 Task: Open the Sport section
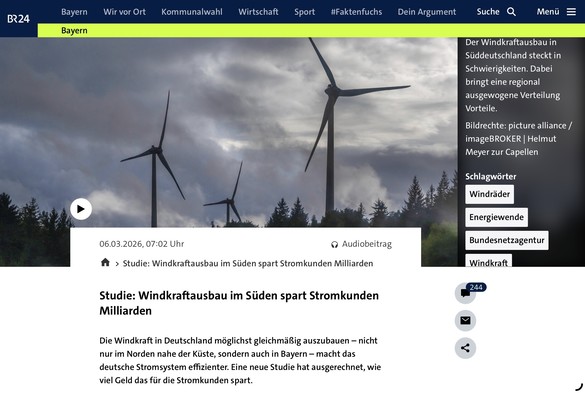pos(304,12)
